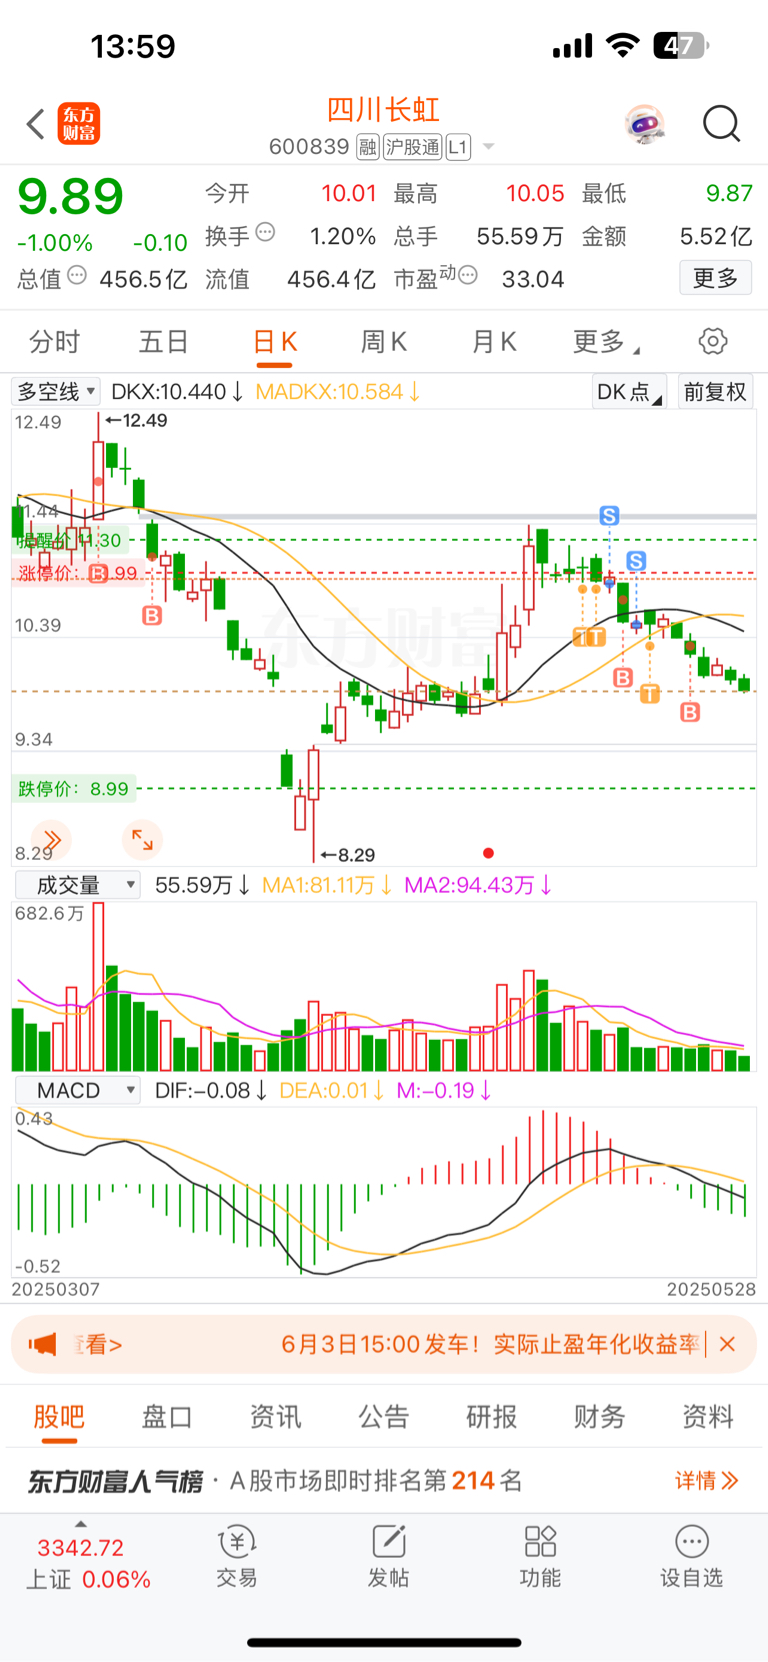This screenshot has height=1662, width=768.
Task: Open the robot assistant avatar
Action: (645, 124)
